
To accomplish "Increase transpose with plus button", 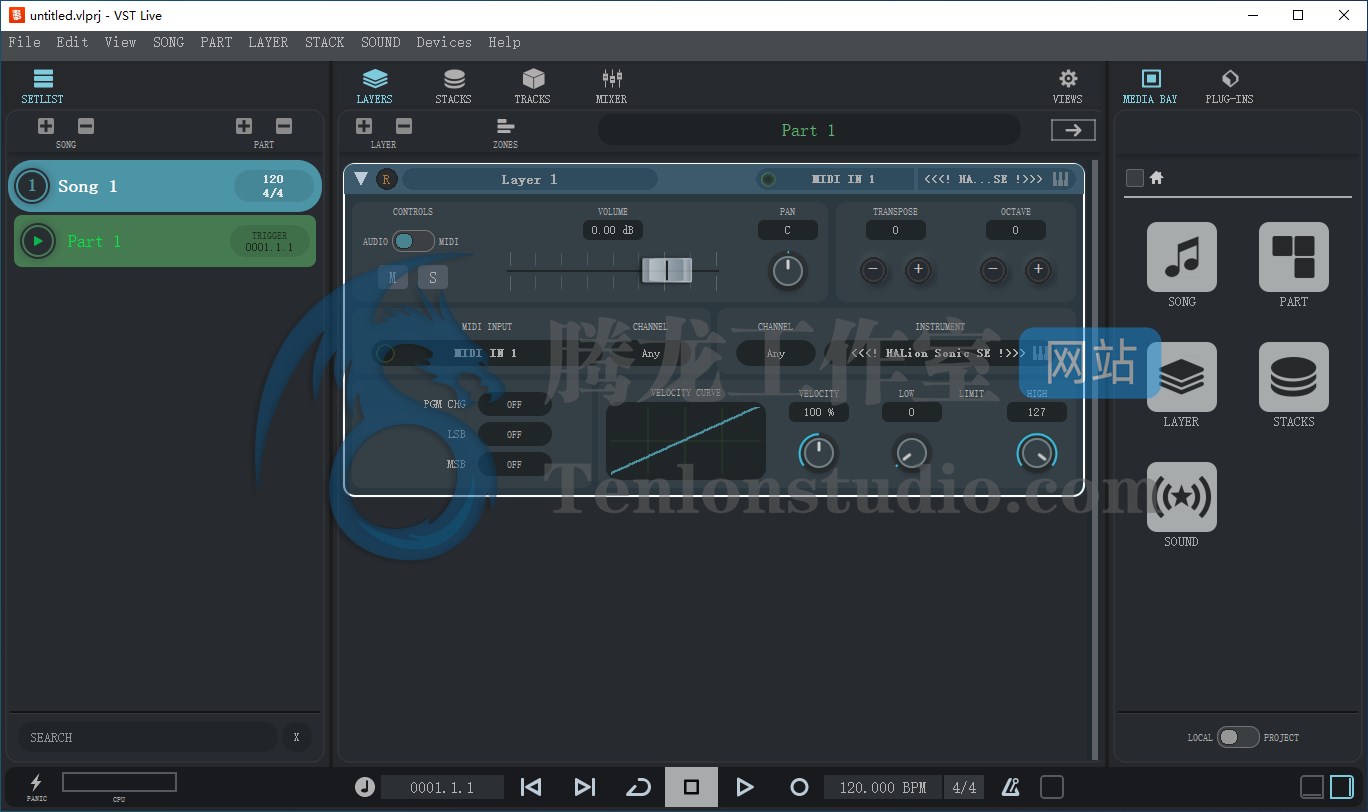I will (x=918, y=269).
